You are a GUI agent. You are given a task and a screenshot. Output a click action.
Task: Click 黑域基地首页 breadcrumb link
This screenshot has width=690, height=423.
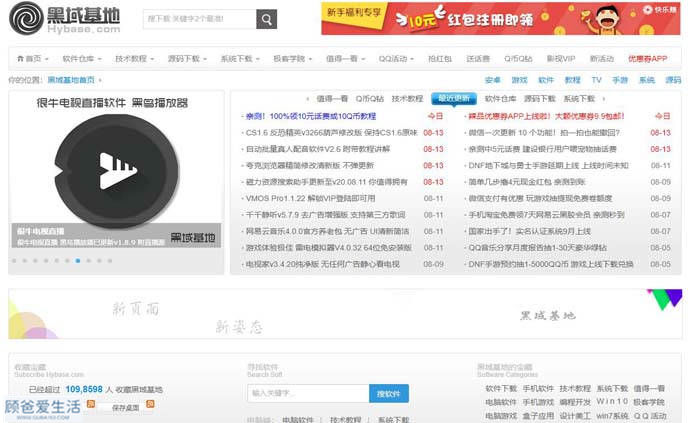coord(71,80)
